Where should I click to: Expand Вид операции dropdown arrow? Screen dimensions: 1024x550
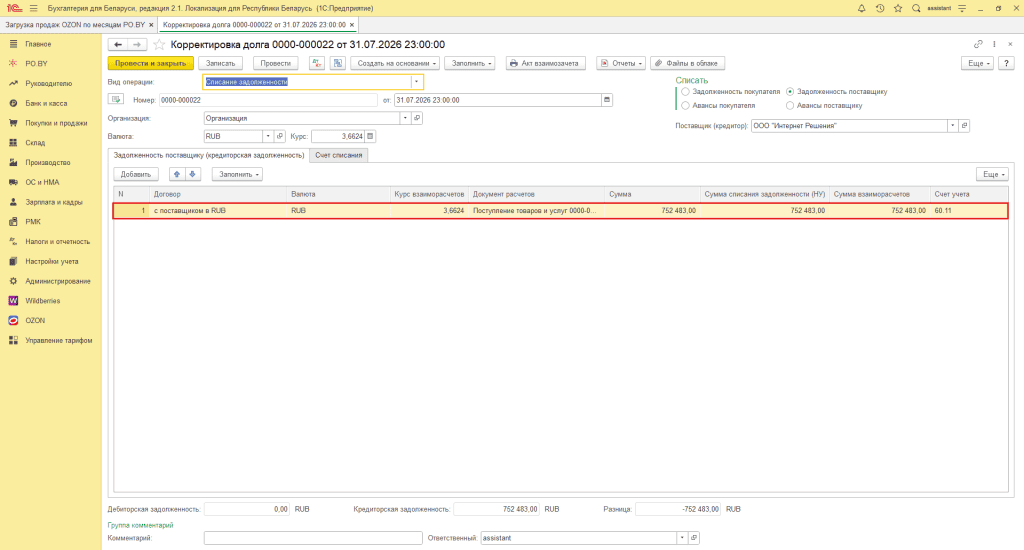[x=416, y=82]
